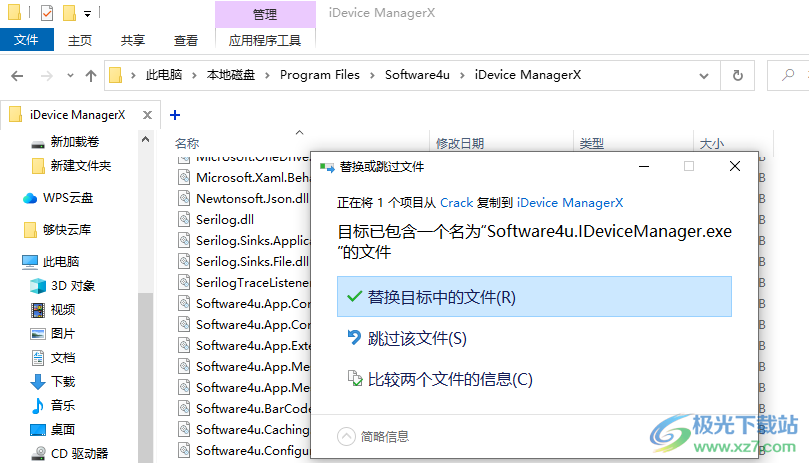809x463 pixels.
Task: Sort by the 修改日期 column header
Action: click(460, 143)
